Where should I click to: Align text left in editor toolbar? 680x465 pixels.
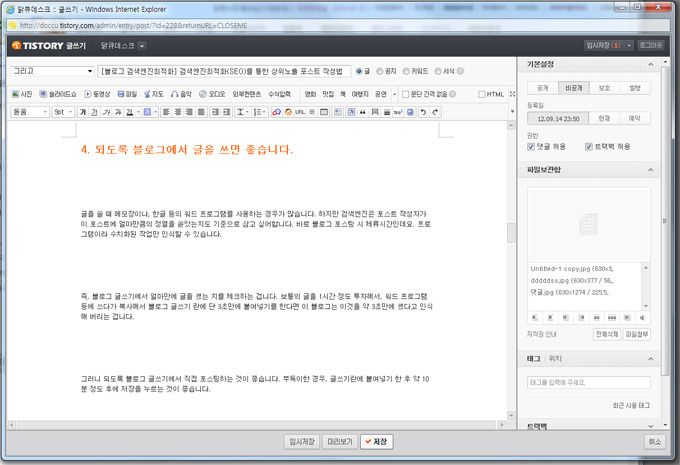pos(166,112)
